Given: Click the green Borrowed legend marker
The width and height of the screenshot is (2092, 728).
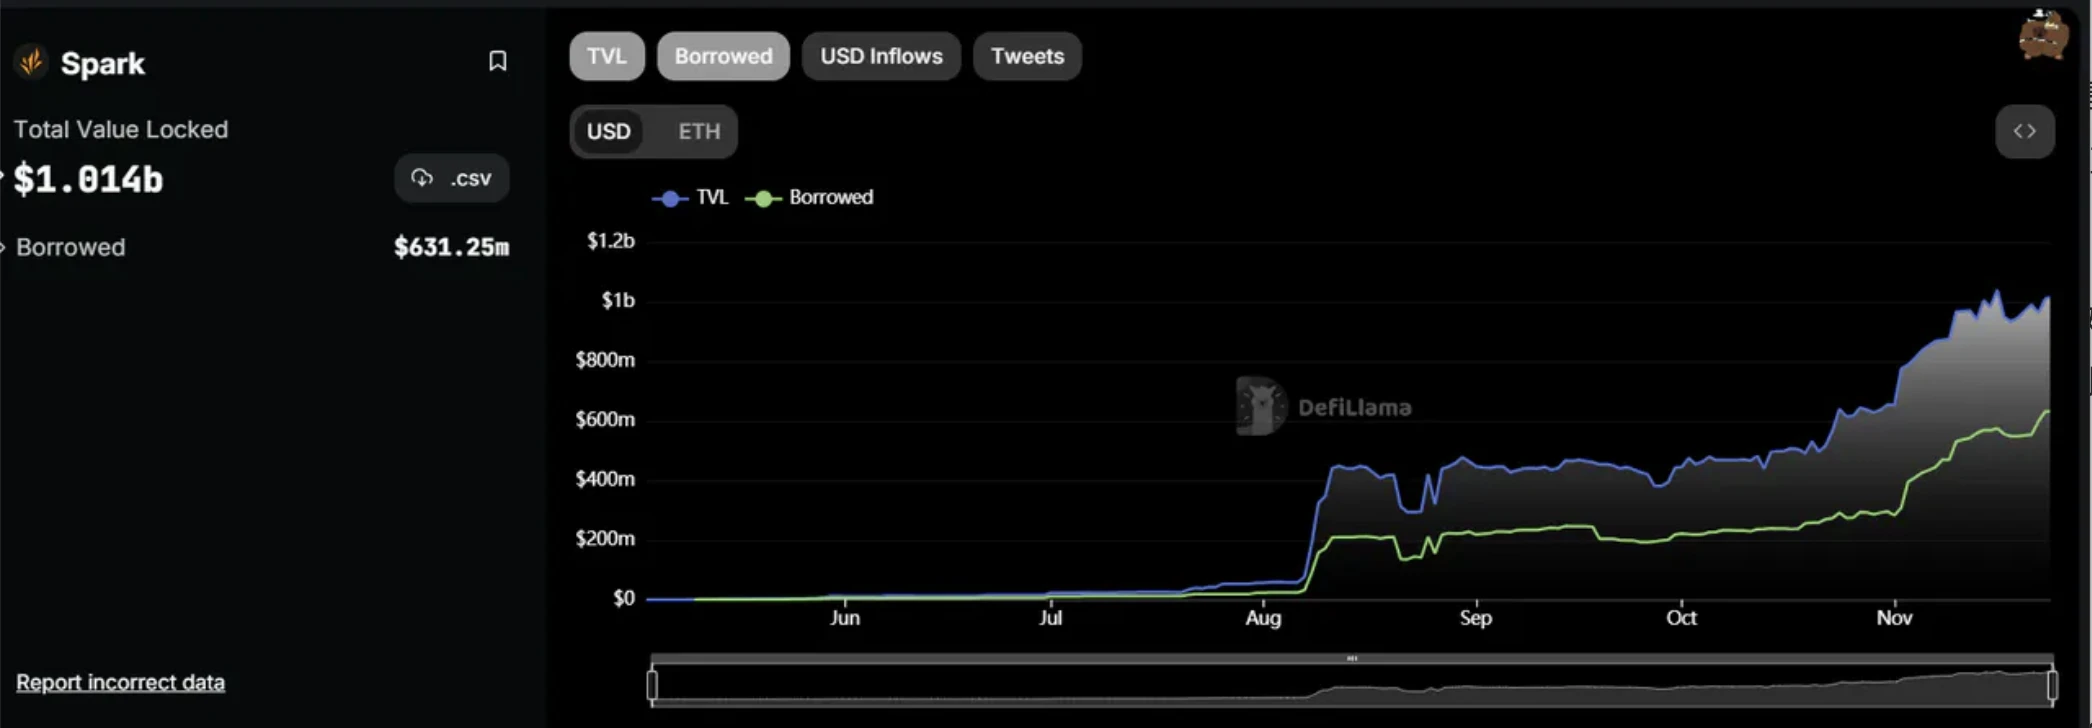Looking at the screenshot, I should (x=763, y=198).
